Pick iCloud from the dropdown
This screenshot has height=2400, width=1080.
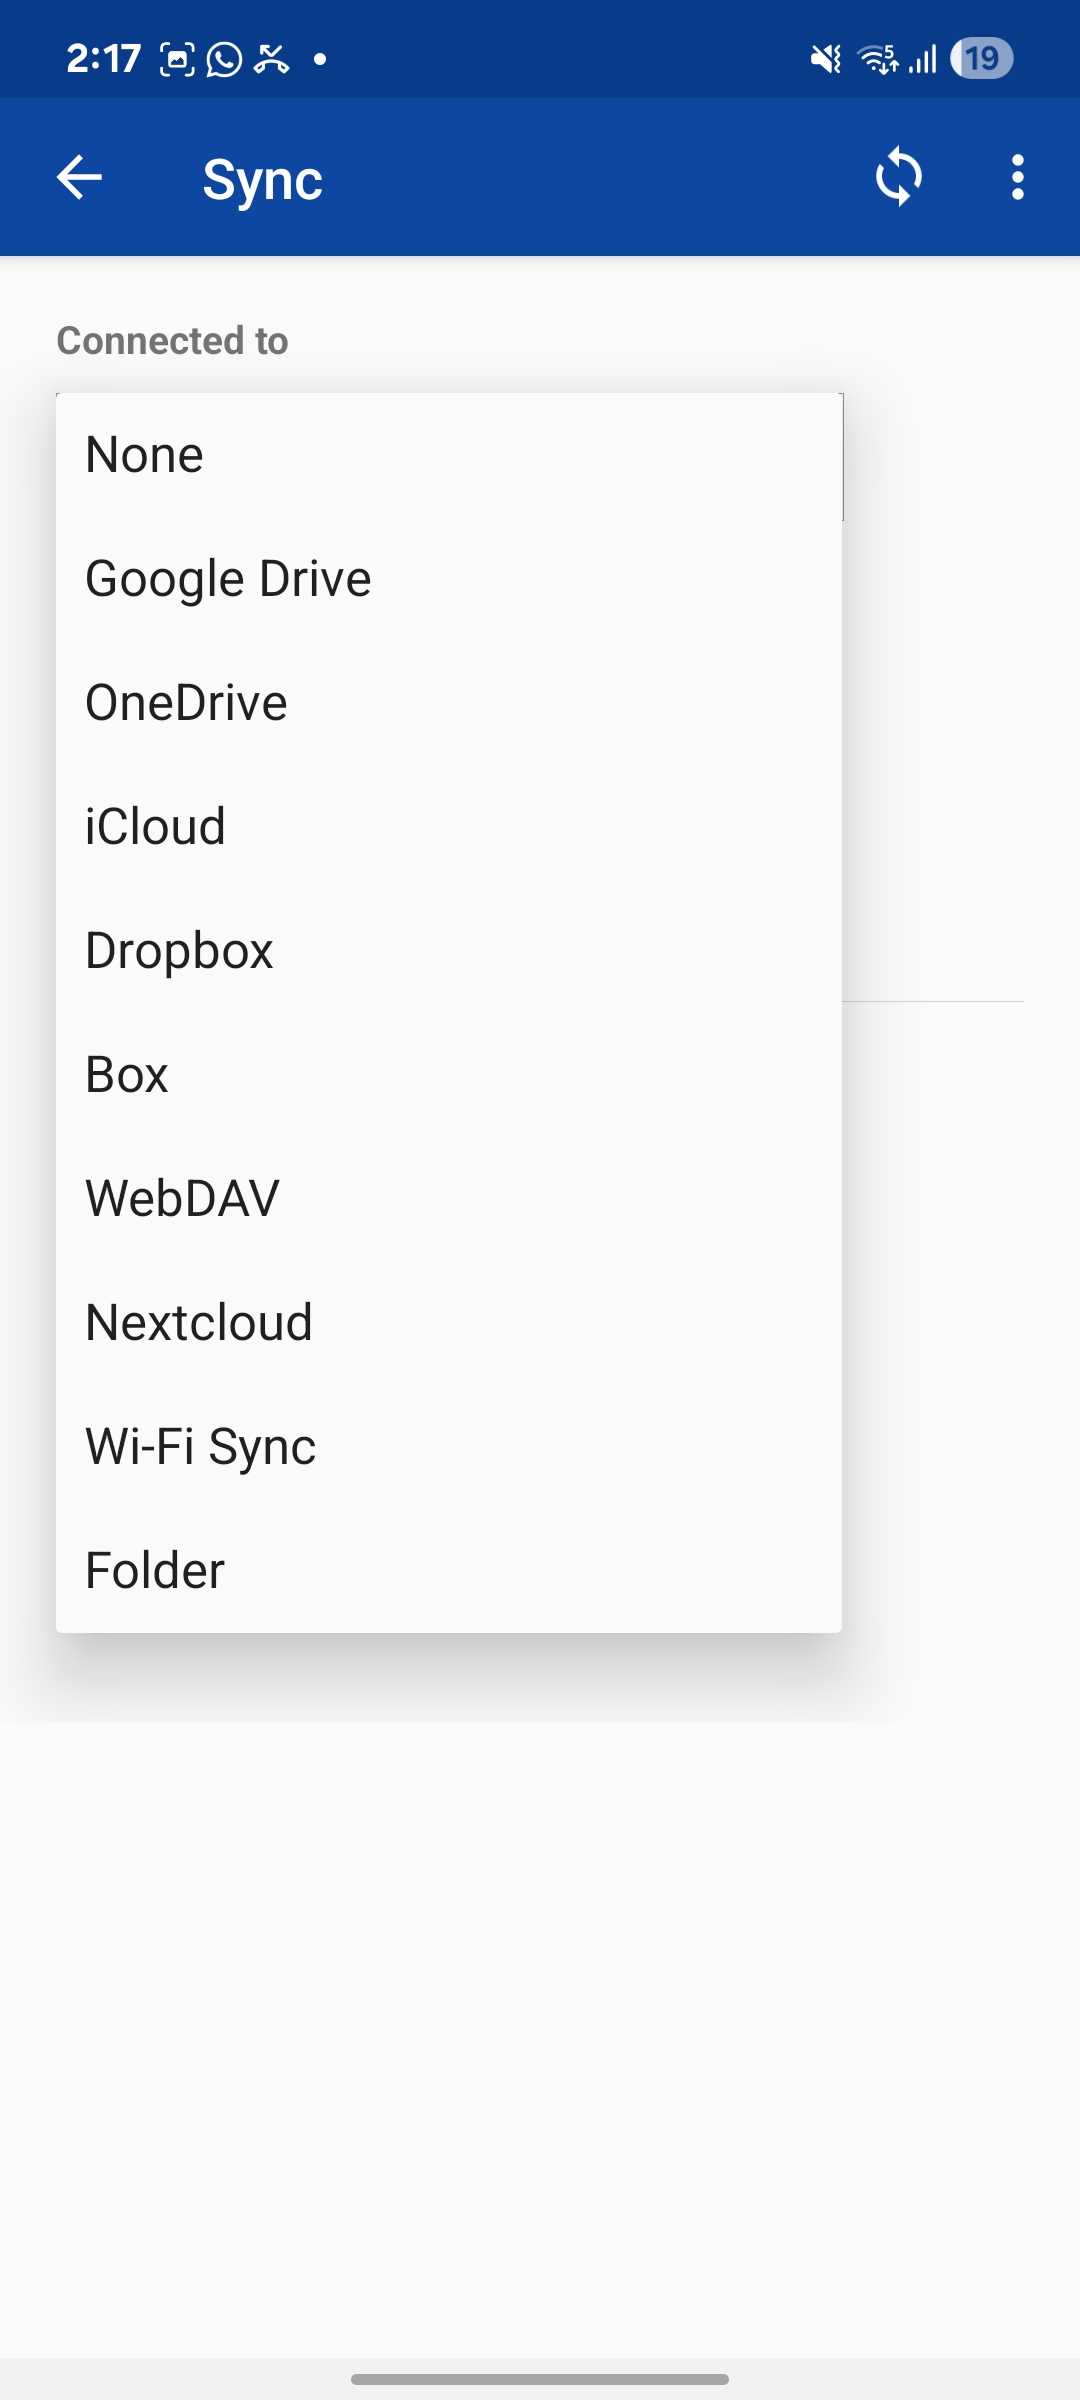pos(448,827)
